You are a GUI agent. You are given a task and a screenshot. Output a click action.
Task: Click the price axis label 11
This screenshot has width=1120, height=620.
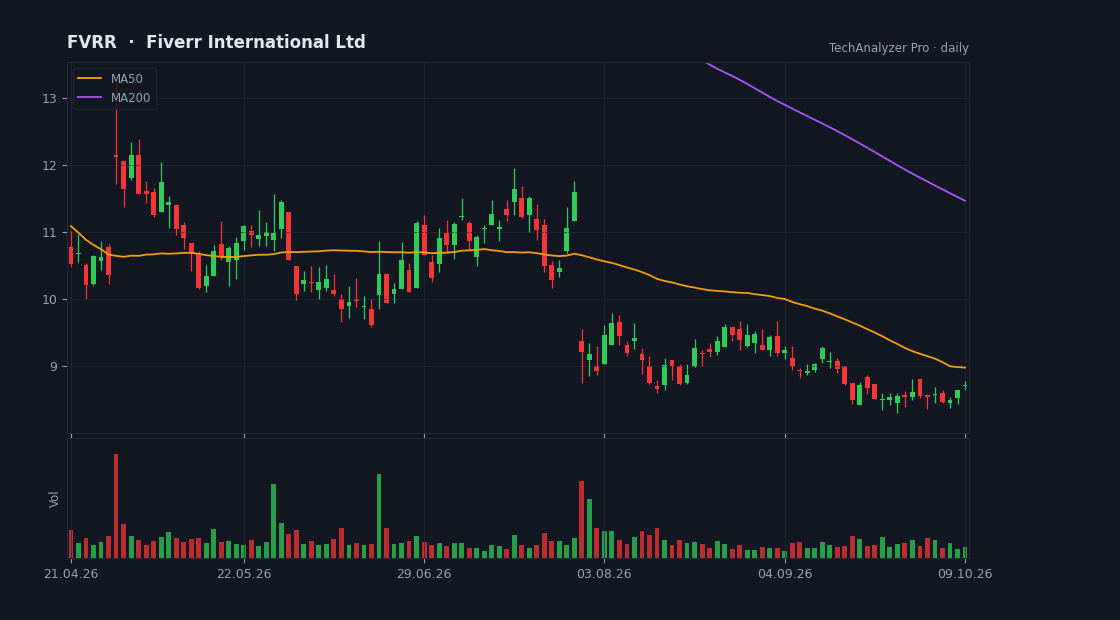(x=49, y=233)
